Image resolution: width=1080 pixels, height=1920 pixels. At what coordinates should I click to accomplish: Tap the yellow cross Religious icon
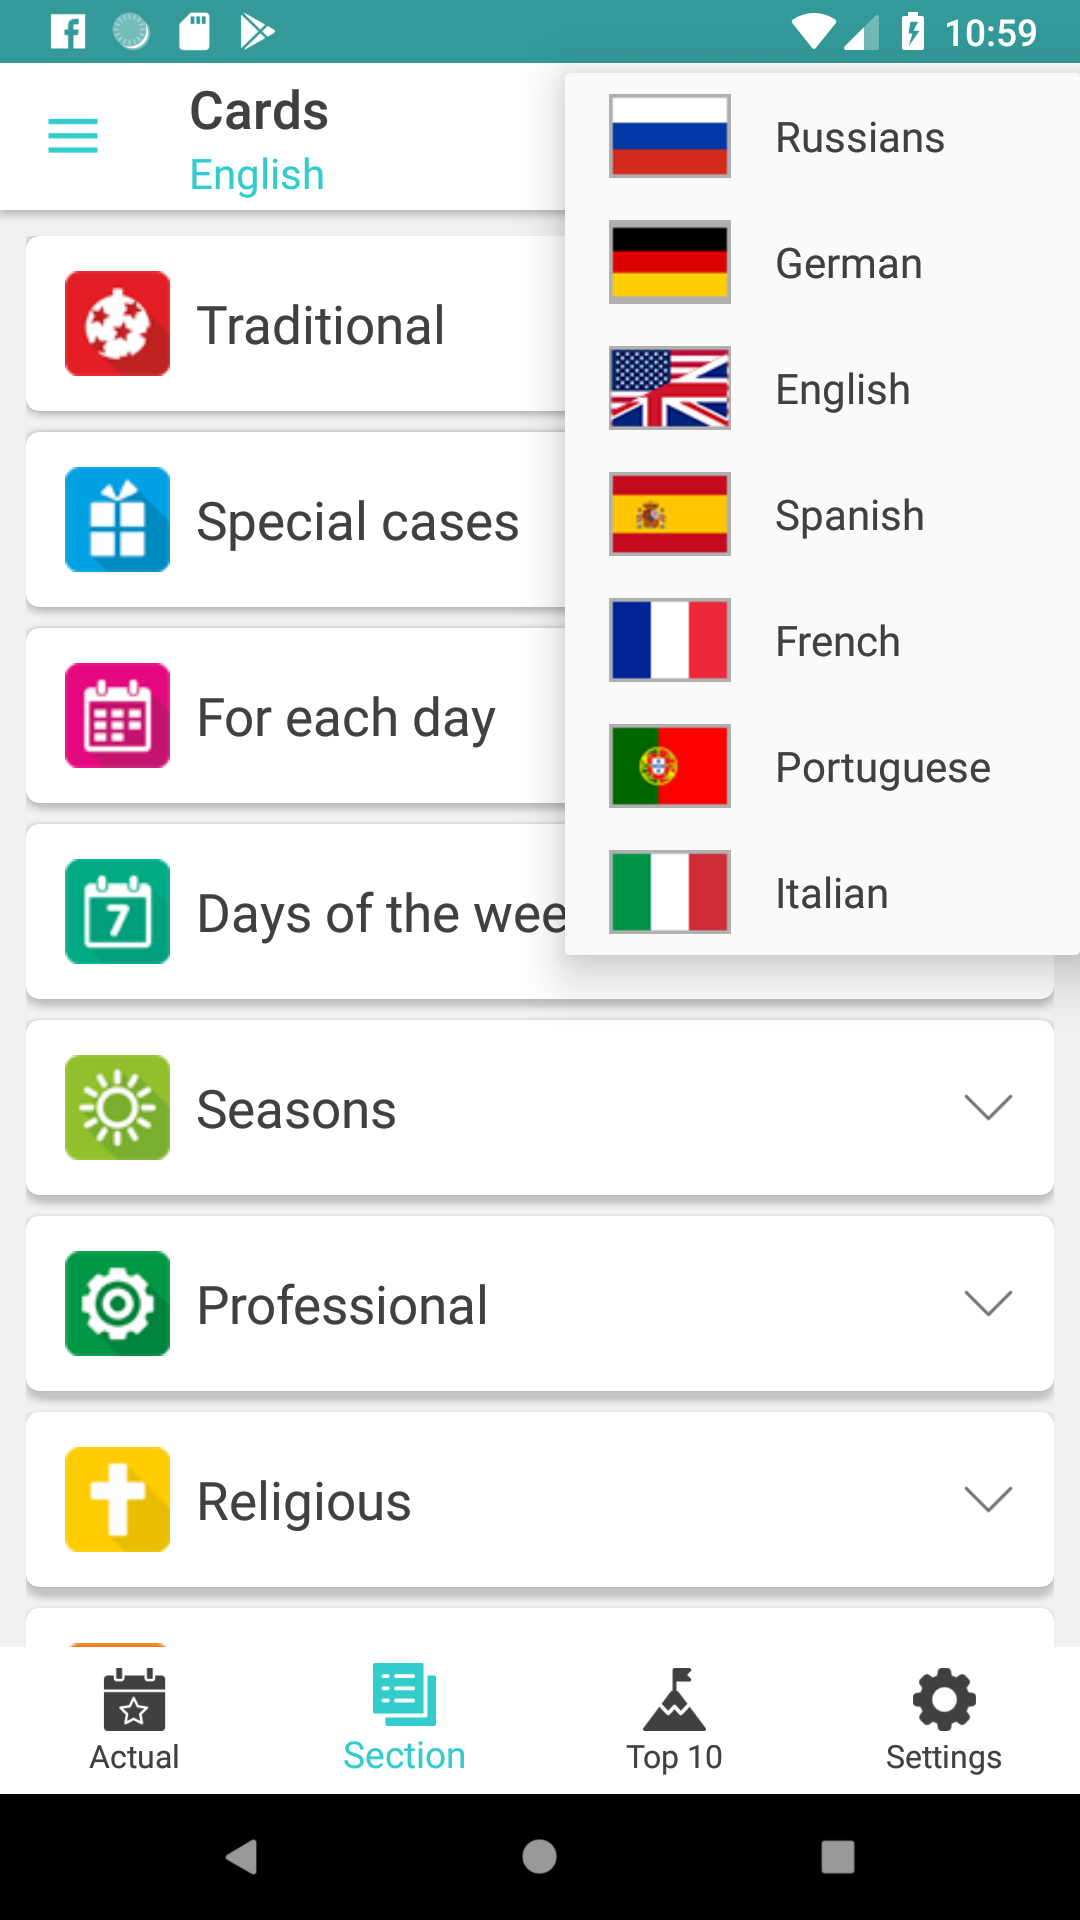117,1500
